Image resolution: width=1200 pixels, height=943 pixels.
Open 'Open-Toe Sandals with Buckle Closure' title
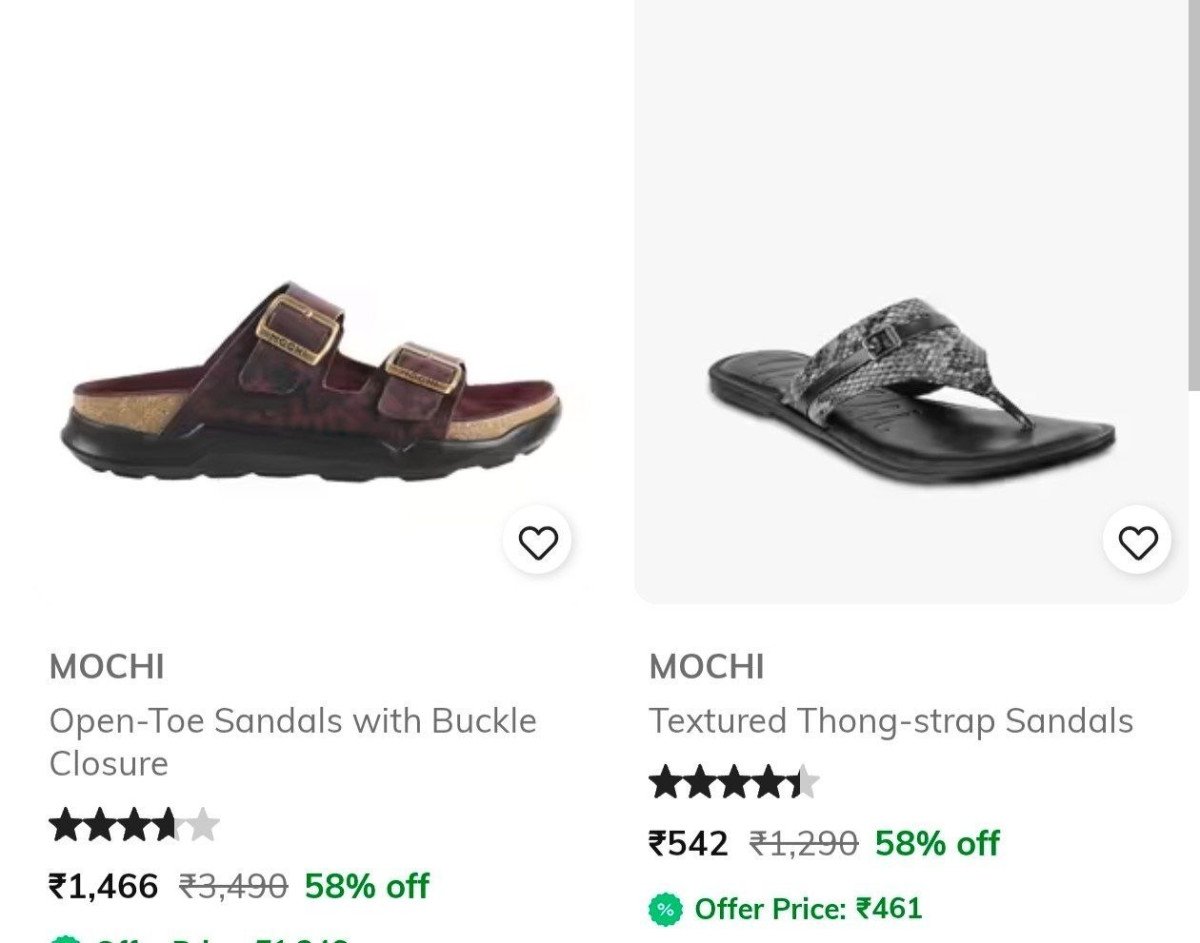(292, 742)
